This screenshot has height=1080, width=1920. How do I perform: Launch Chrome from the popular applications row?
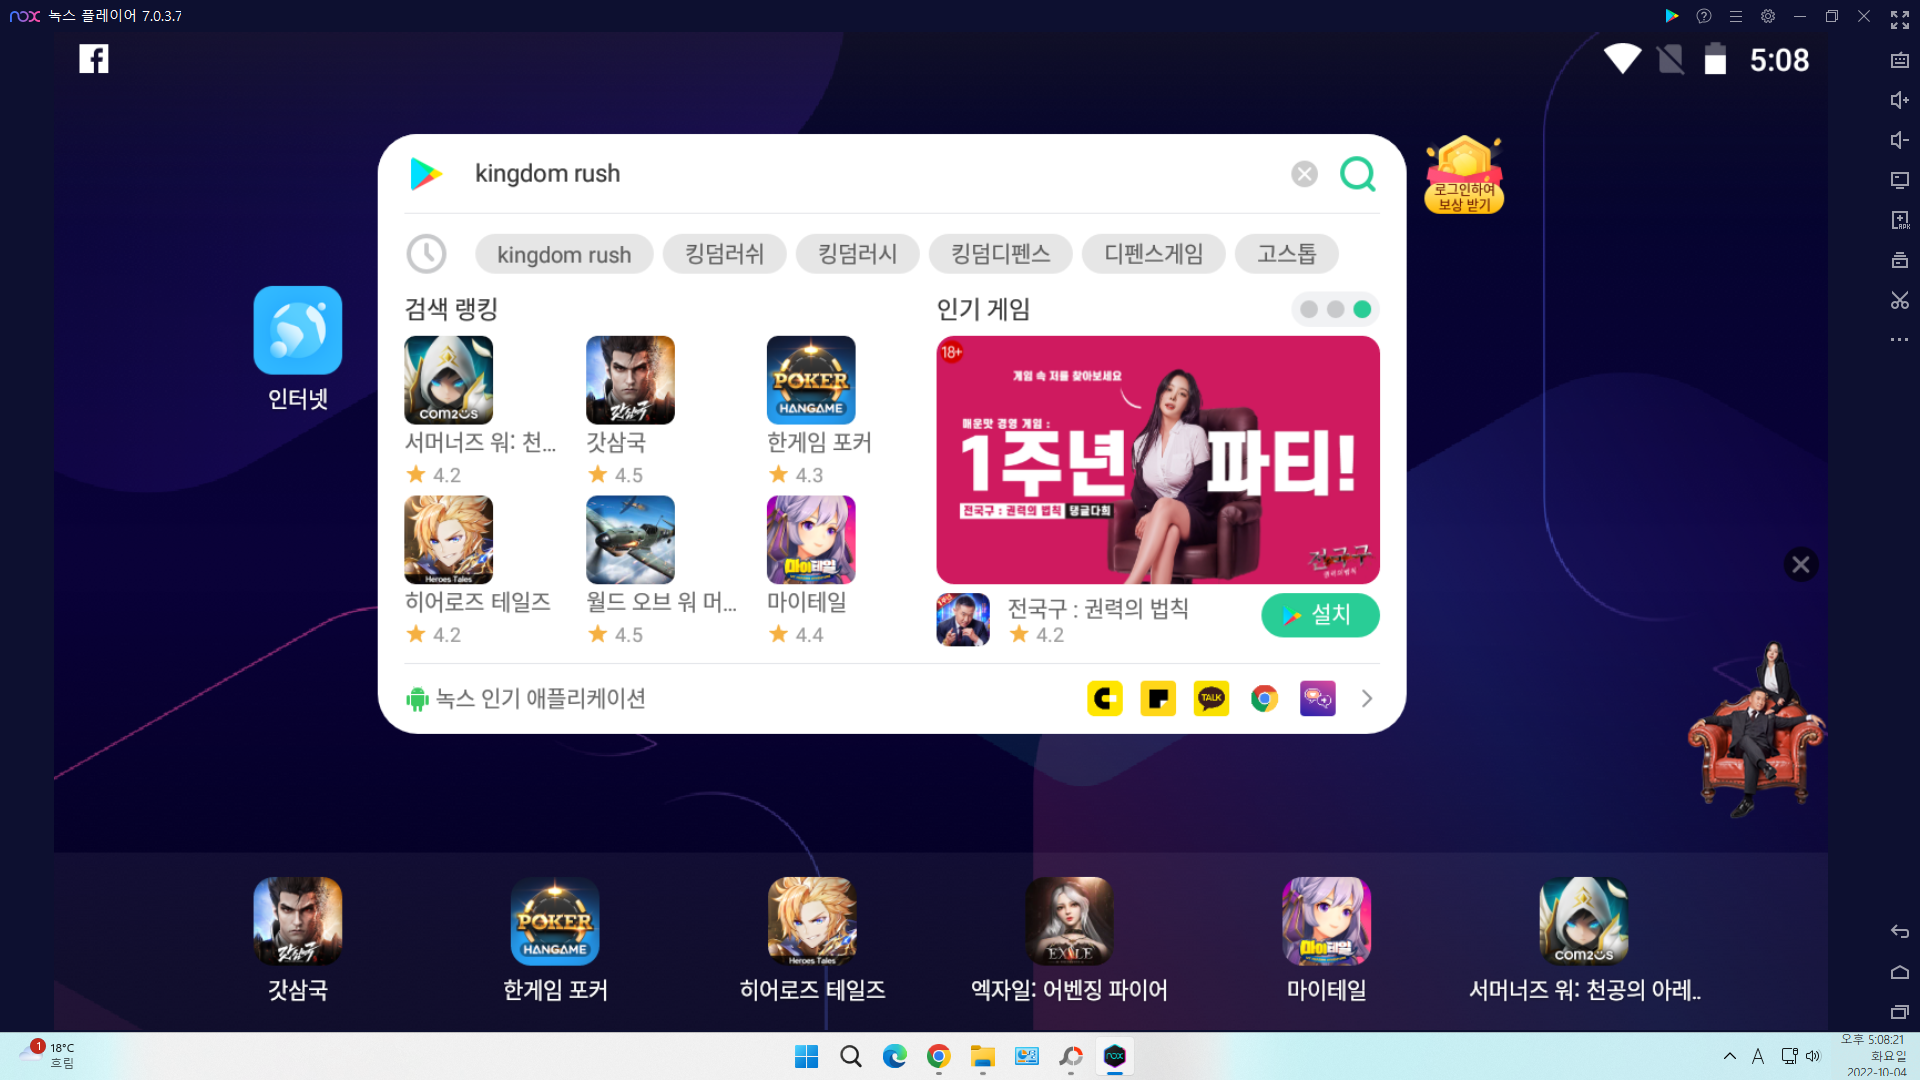coord(1264,698)
